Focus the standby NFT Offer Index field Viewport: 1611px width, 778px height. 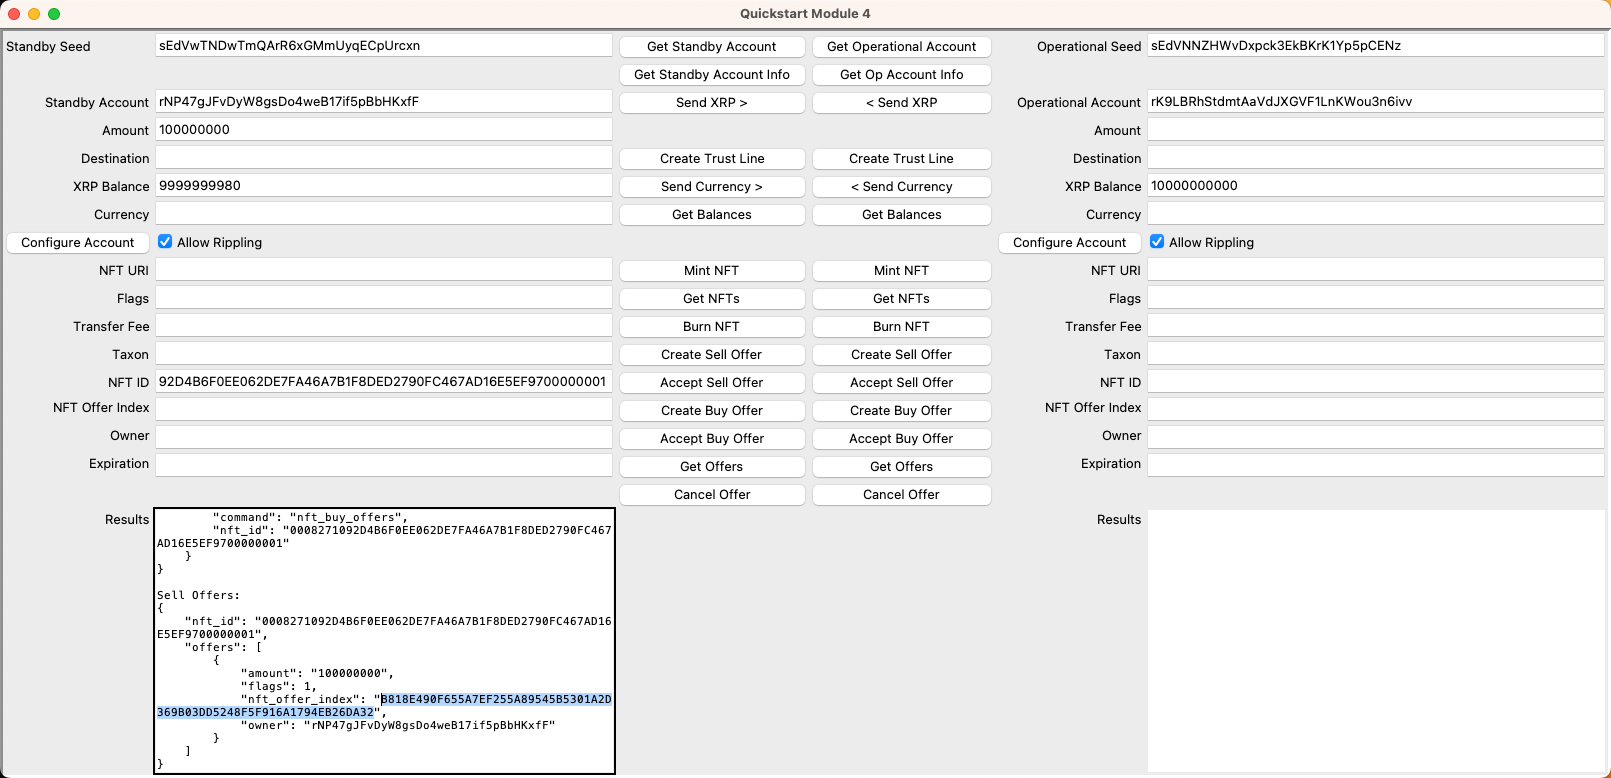pos(383,409)
